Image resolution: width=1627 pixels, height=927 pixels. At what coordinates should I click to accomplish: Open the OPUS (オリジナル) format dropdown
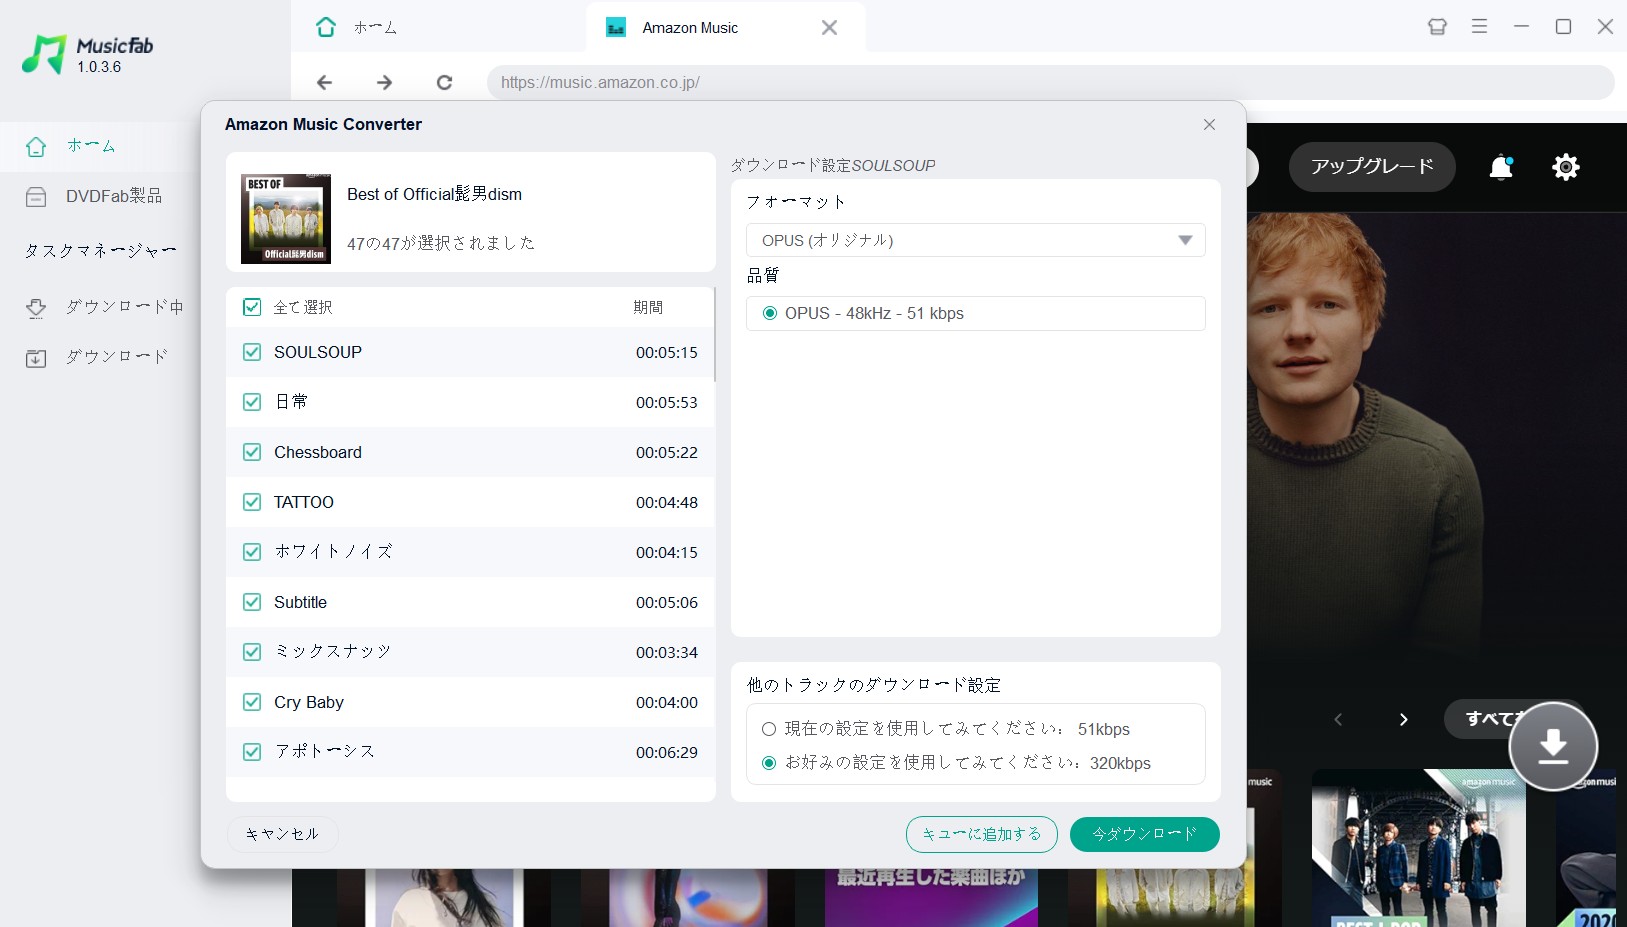[975, 240]
